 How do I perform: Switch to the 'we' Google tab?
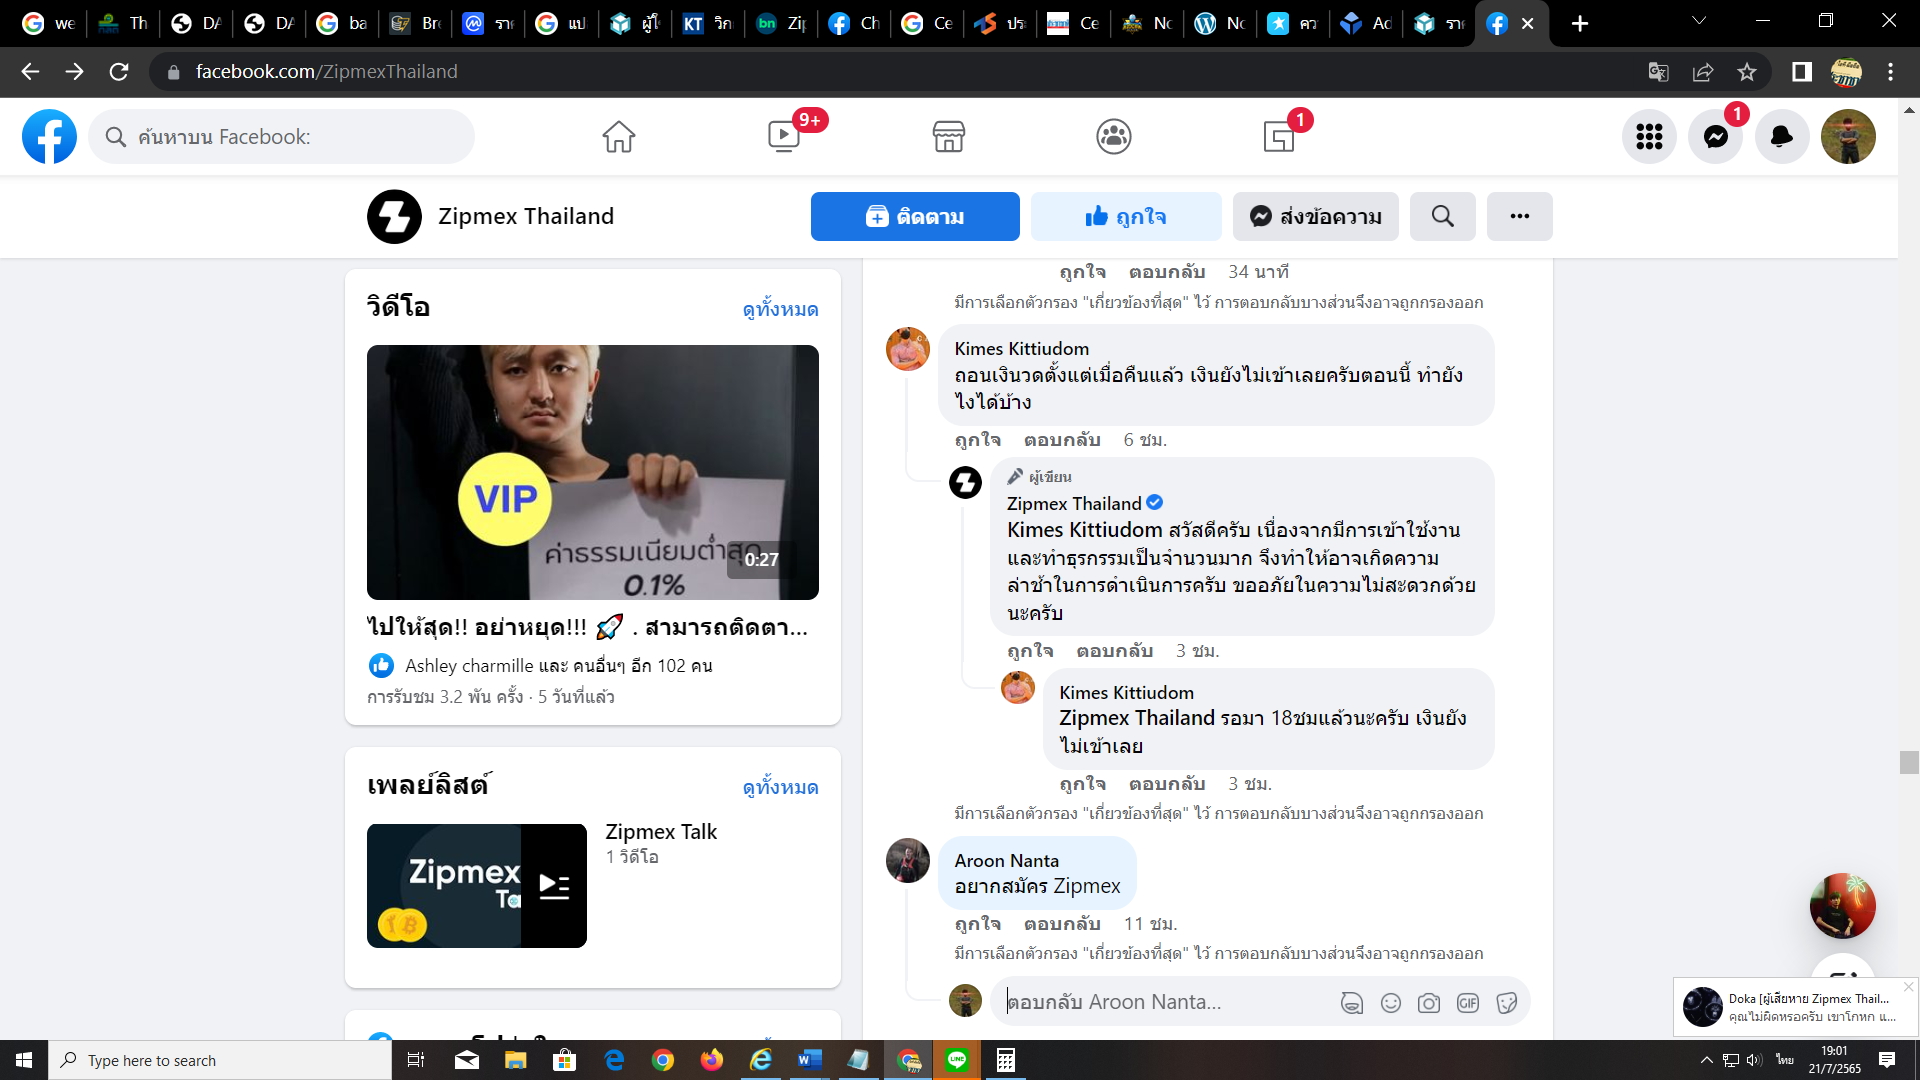pyautogui.click(x=49, y=23)
